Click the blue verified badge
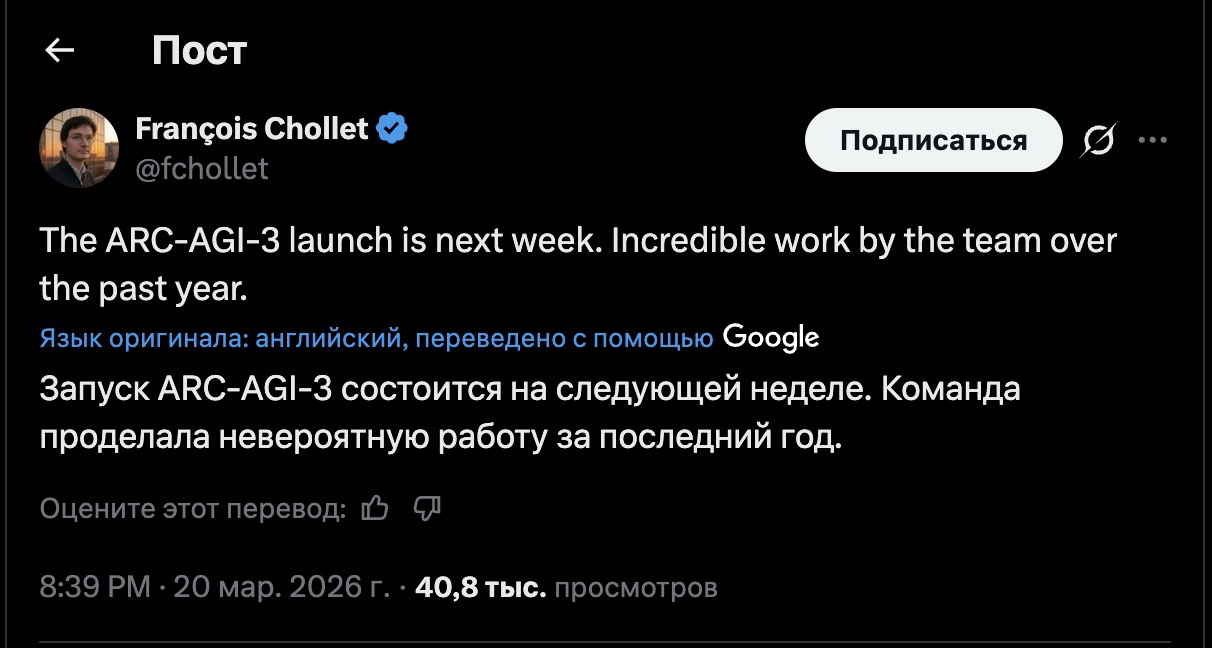Image resolution: width=1212 pixels, height=648 pixels. [x=392, y=129]
